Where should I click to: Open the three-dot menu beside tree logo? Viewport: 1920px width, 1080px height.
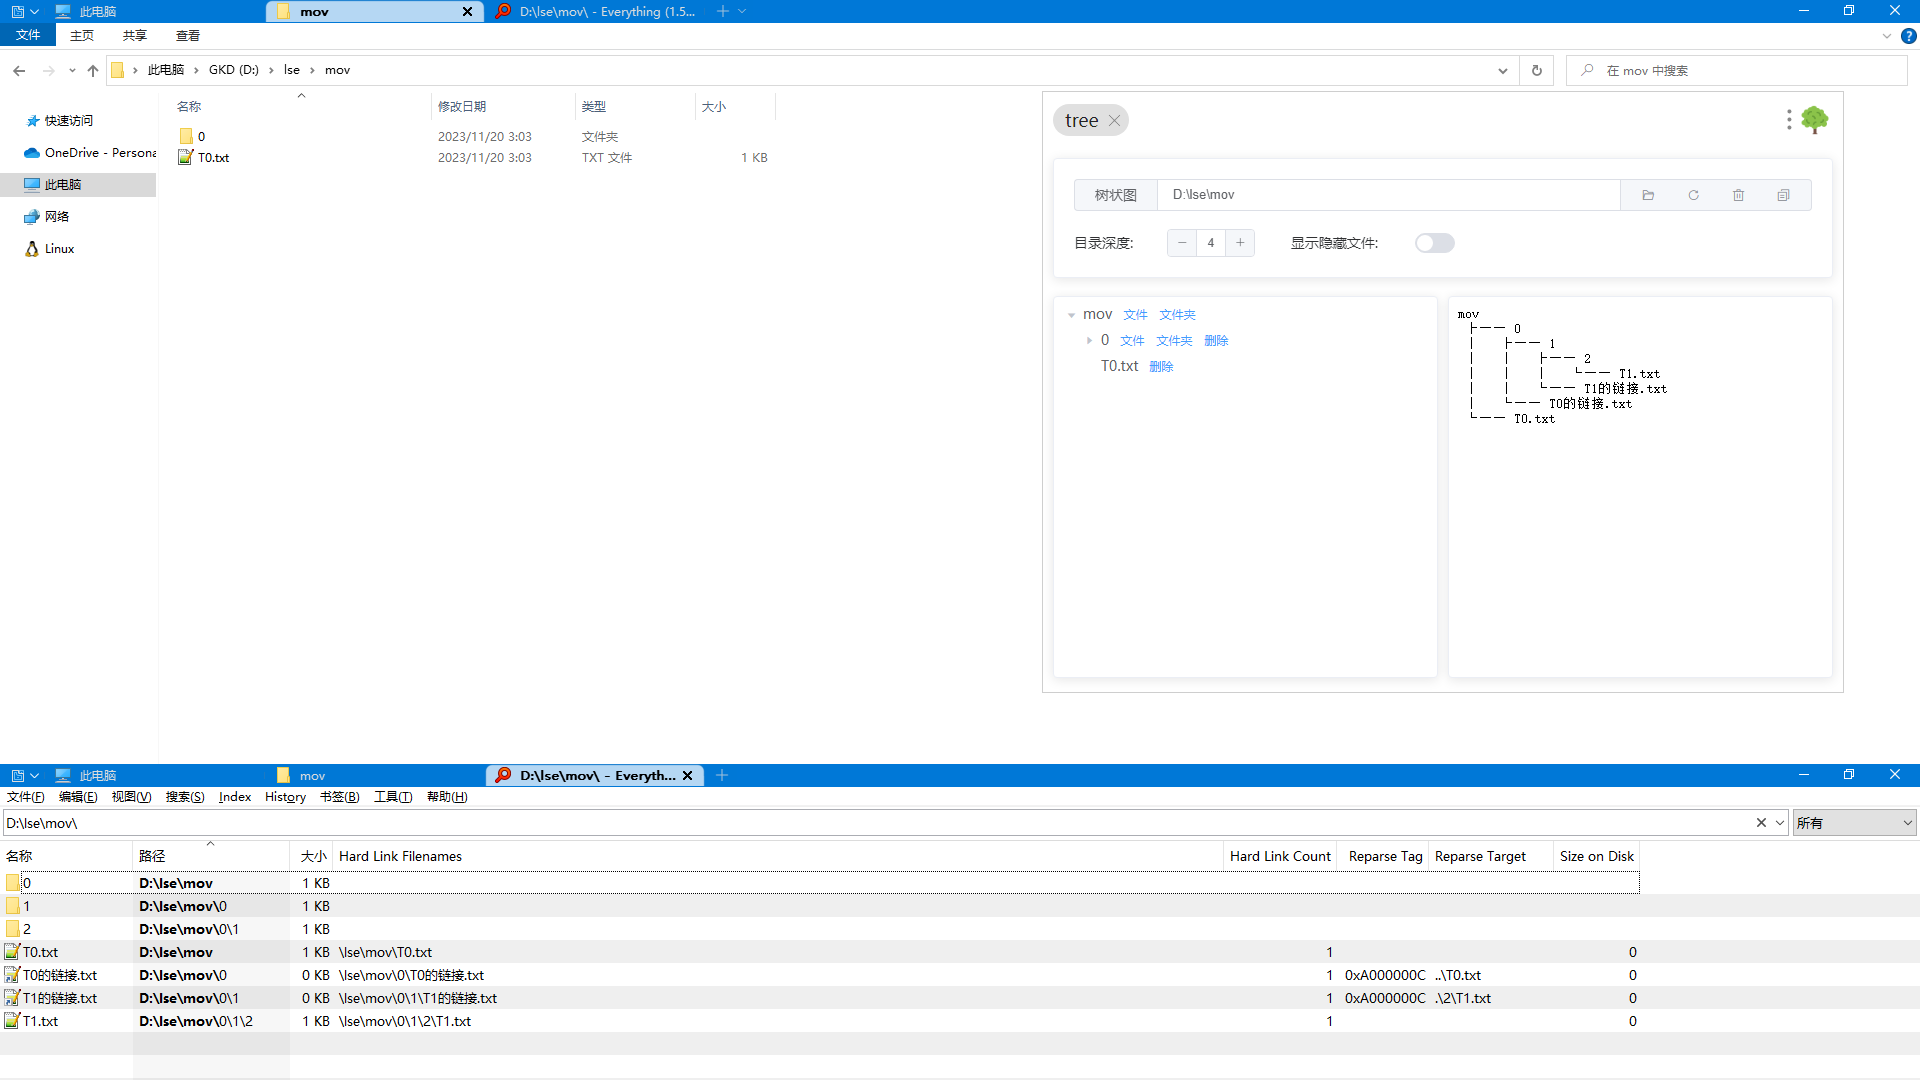click(x=1788, y=120)
